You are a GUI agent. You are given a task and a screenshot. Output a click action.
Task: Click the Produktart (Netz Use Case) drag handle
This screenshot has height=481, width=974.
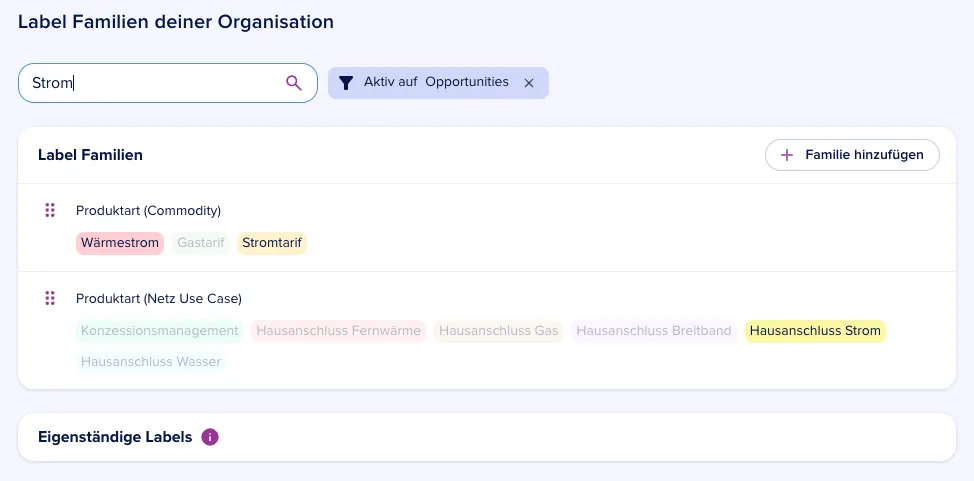[50, 298]
